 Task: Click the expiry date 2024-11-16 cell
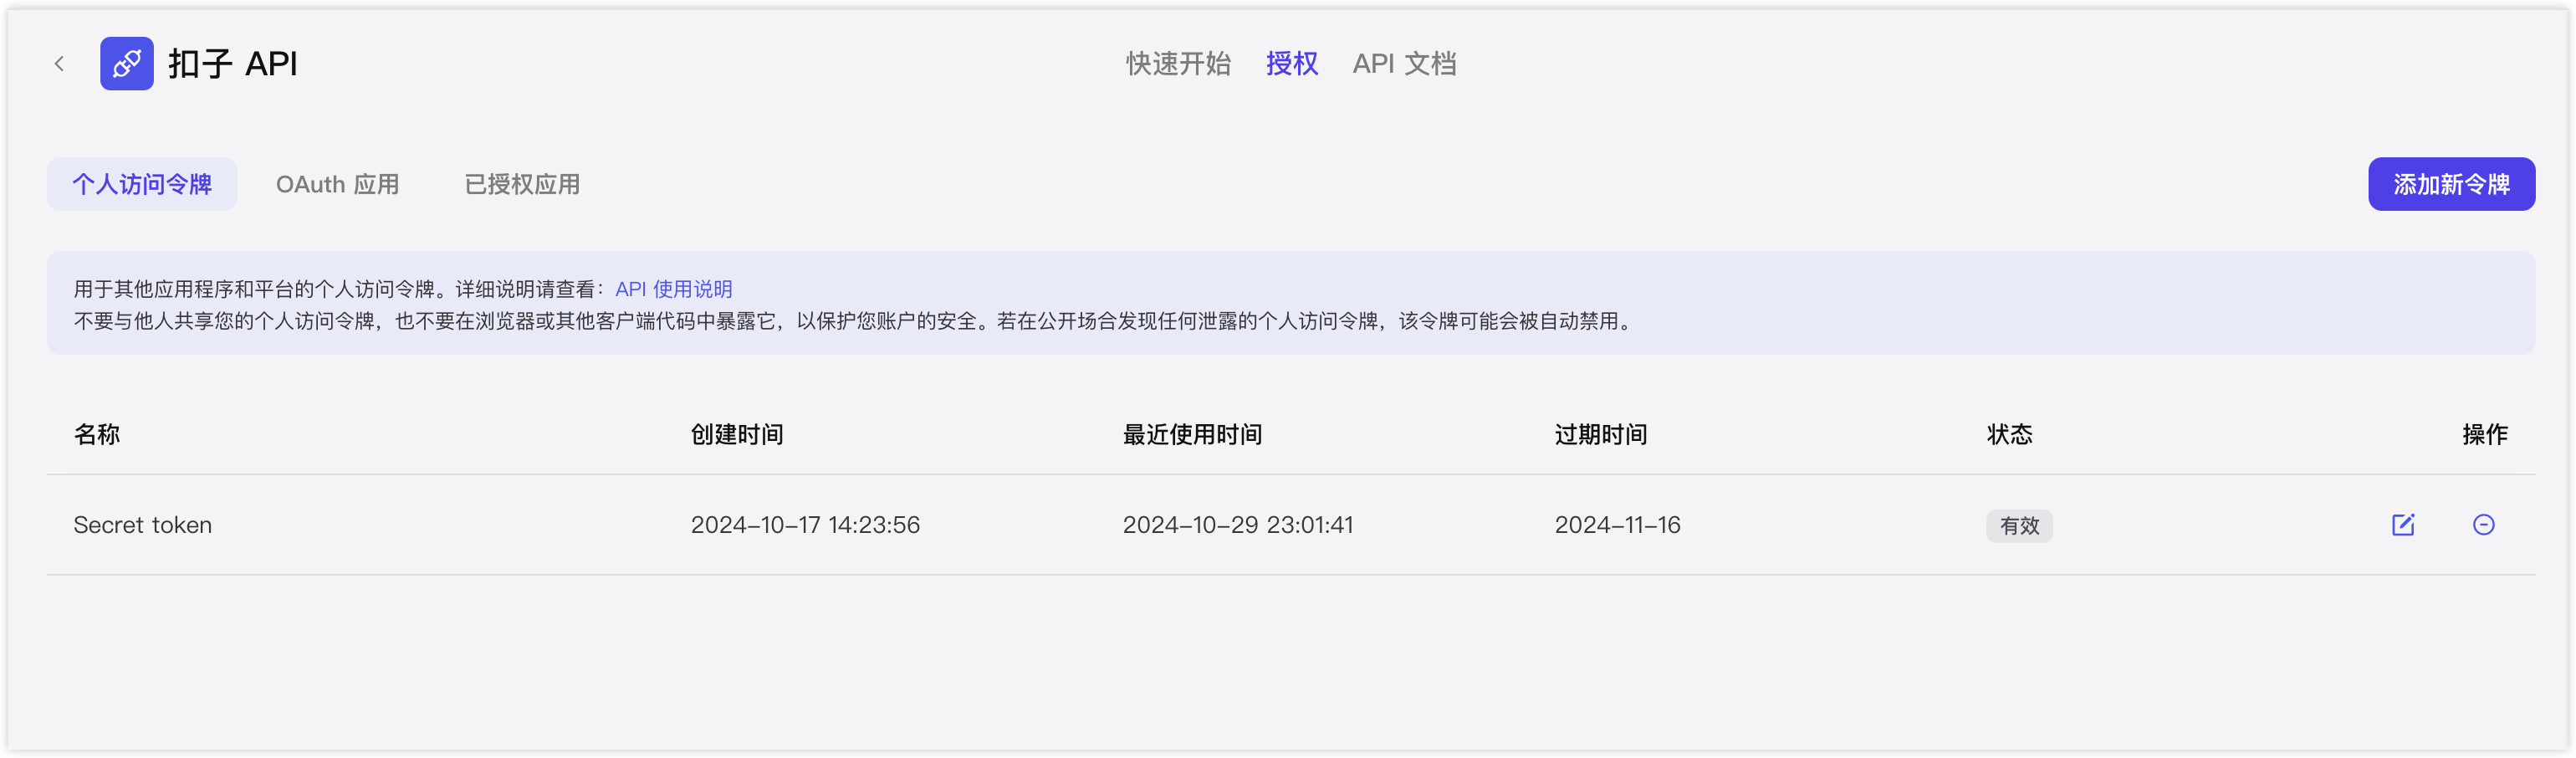coord(1617,525)
